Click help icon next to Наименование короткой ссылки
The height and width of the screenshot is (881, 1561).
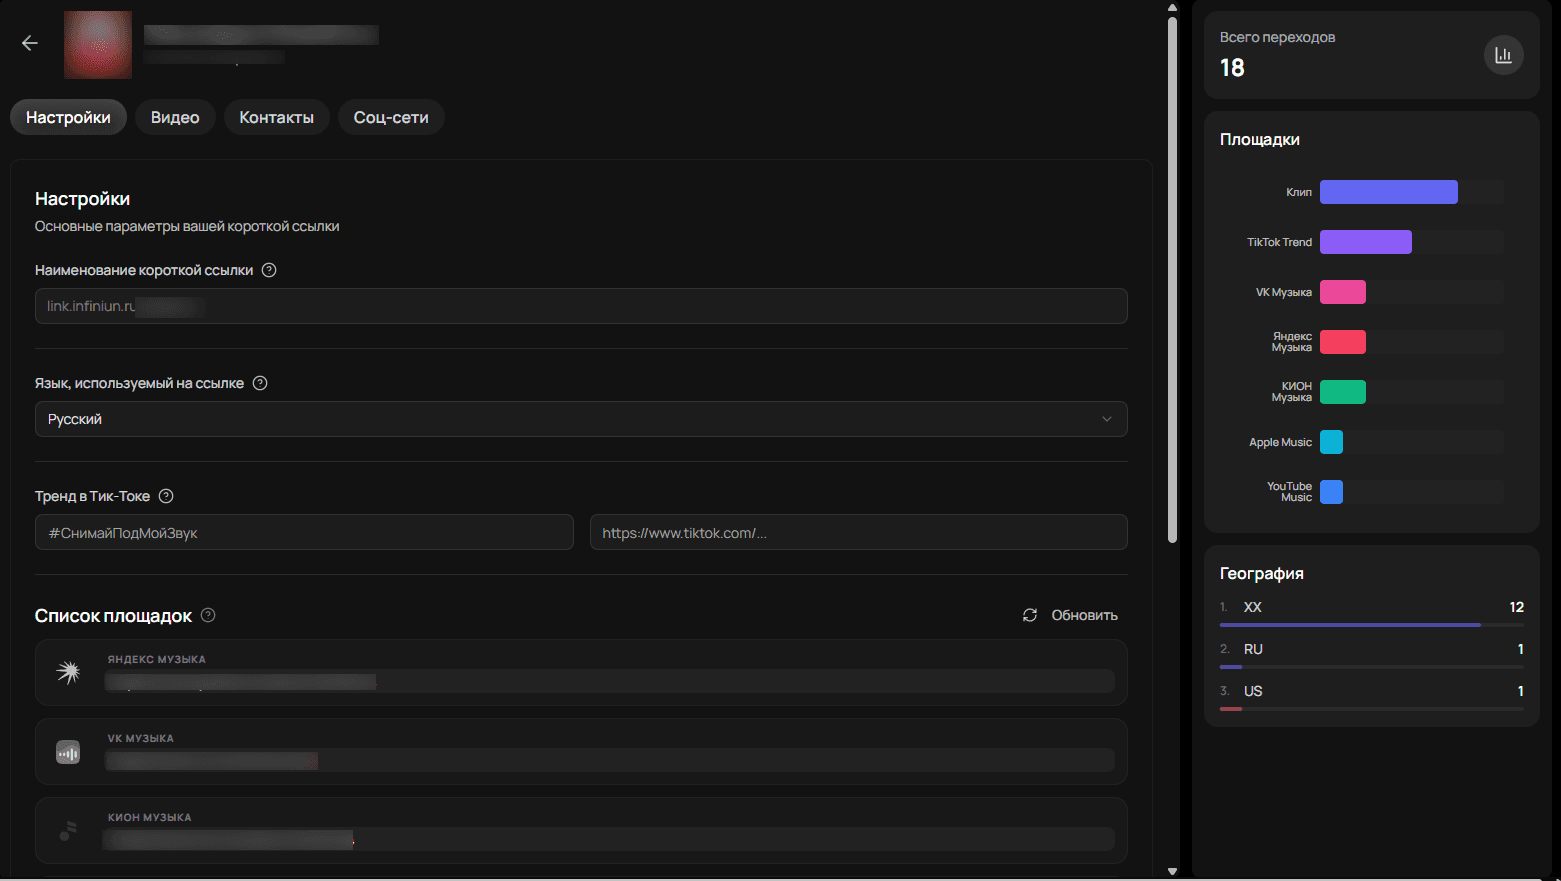click(269, 270)
